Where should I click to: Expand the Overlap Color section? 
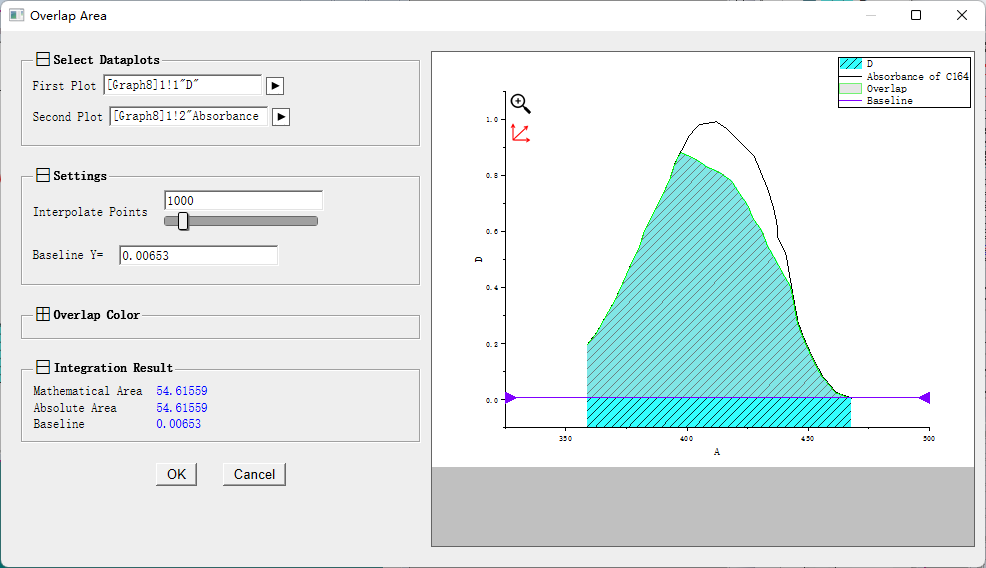click(43, 315)
